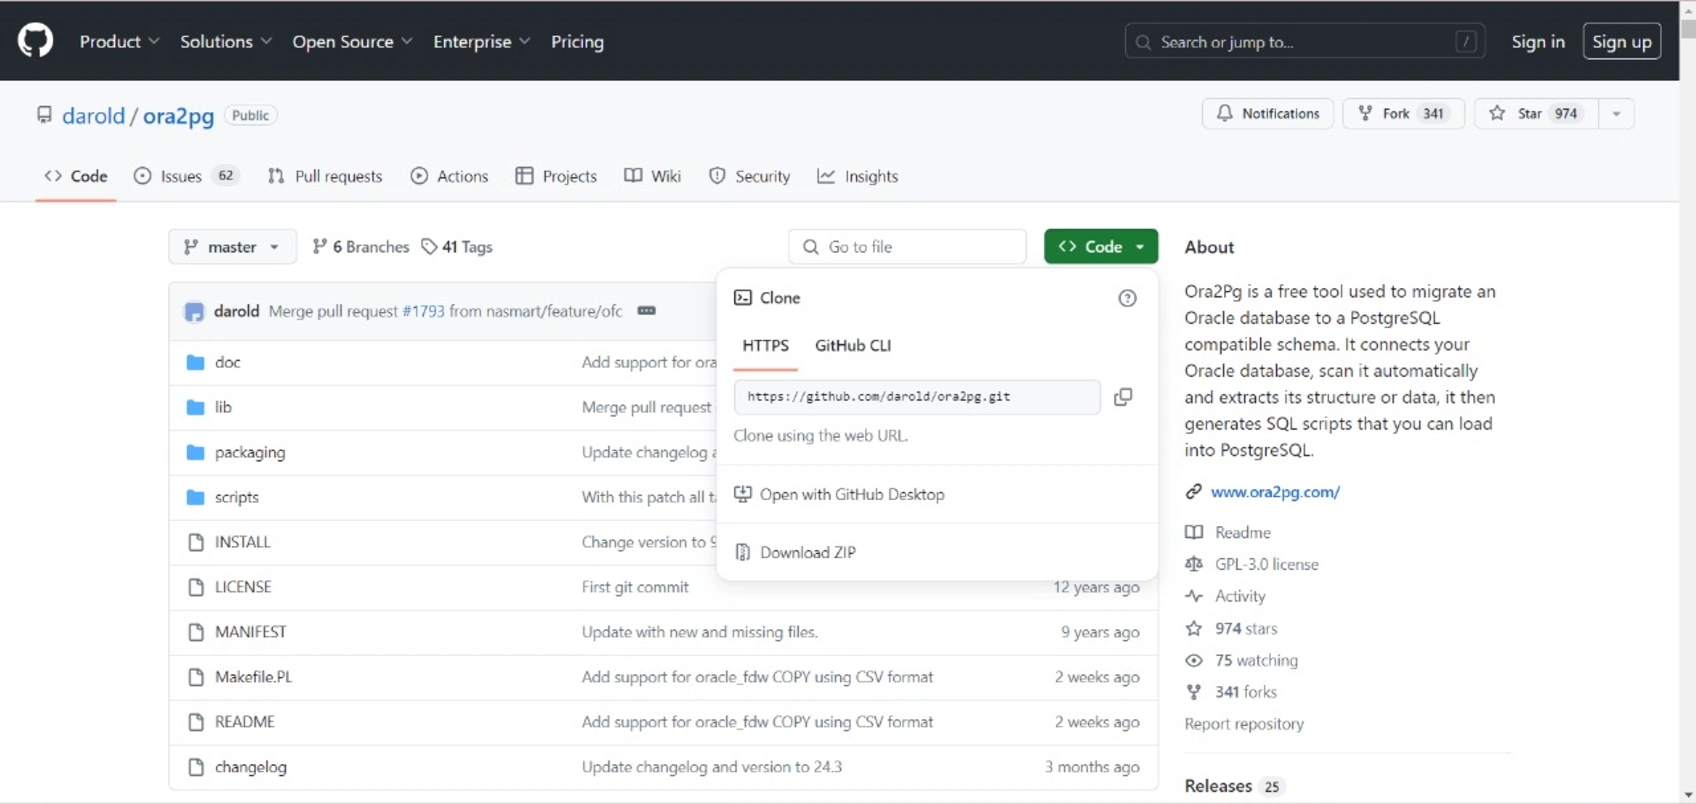Screen dimensions: 1696x804
Task: Click the book icon next to Readme
Action: (x=1194, y=532)
